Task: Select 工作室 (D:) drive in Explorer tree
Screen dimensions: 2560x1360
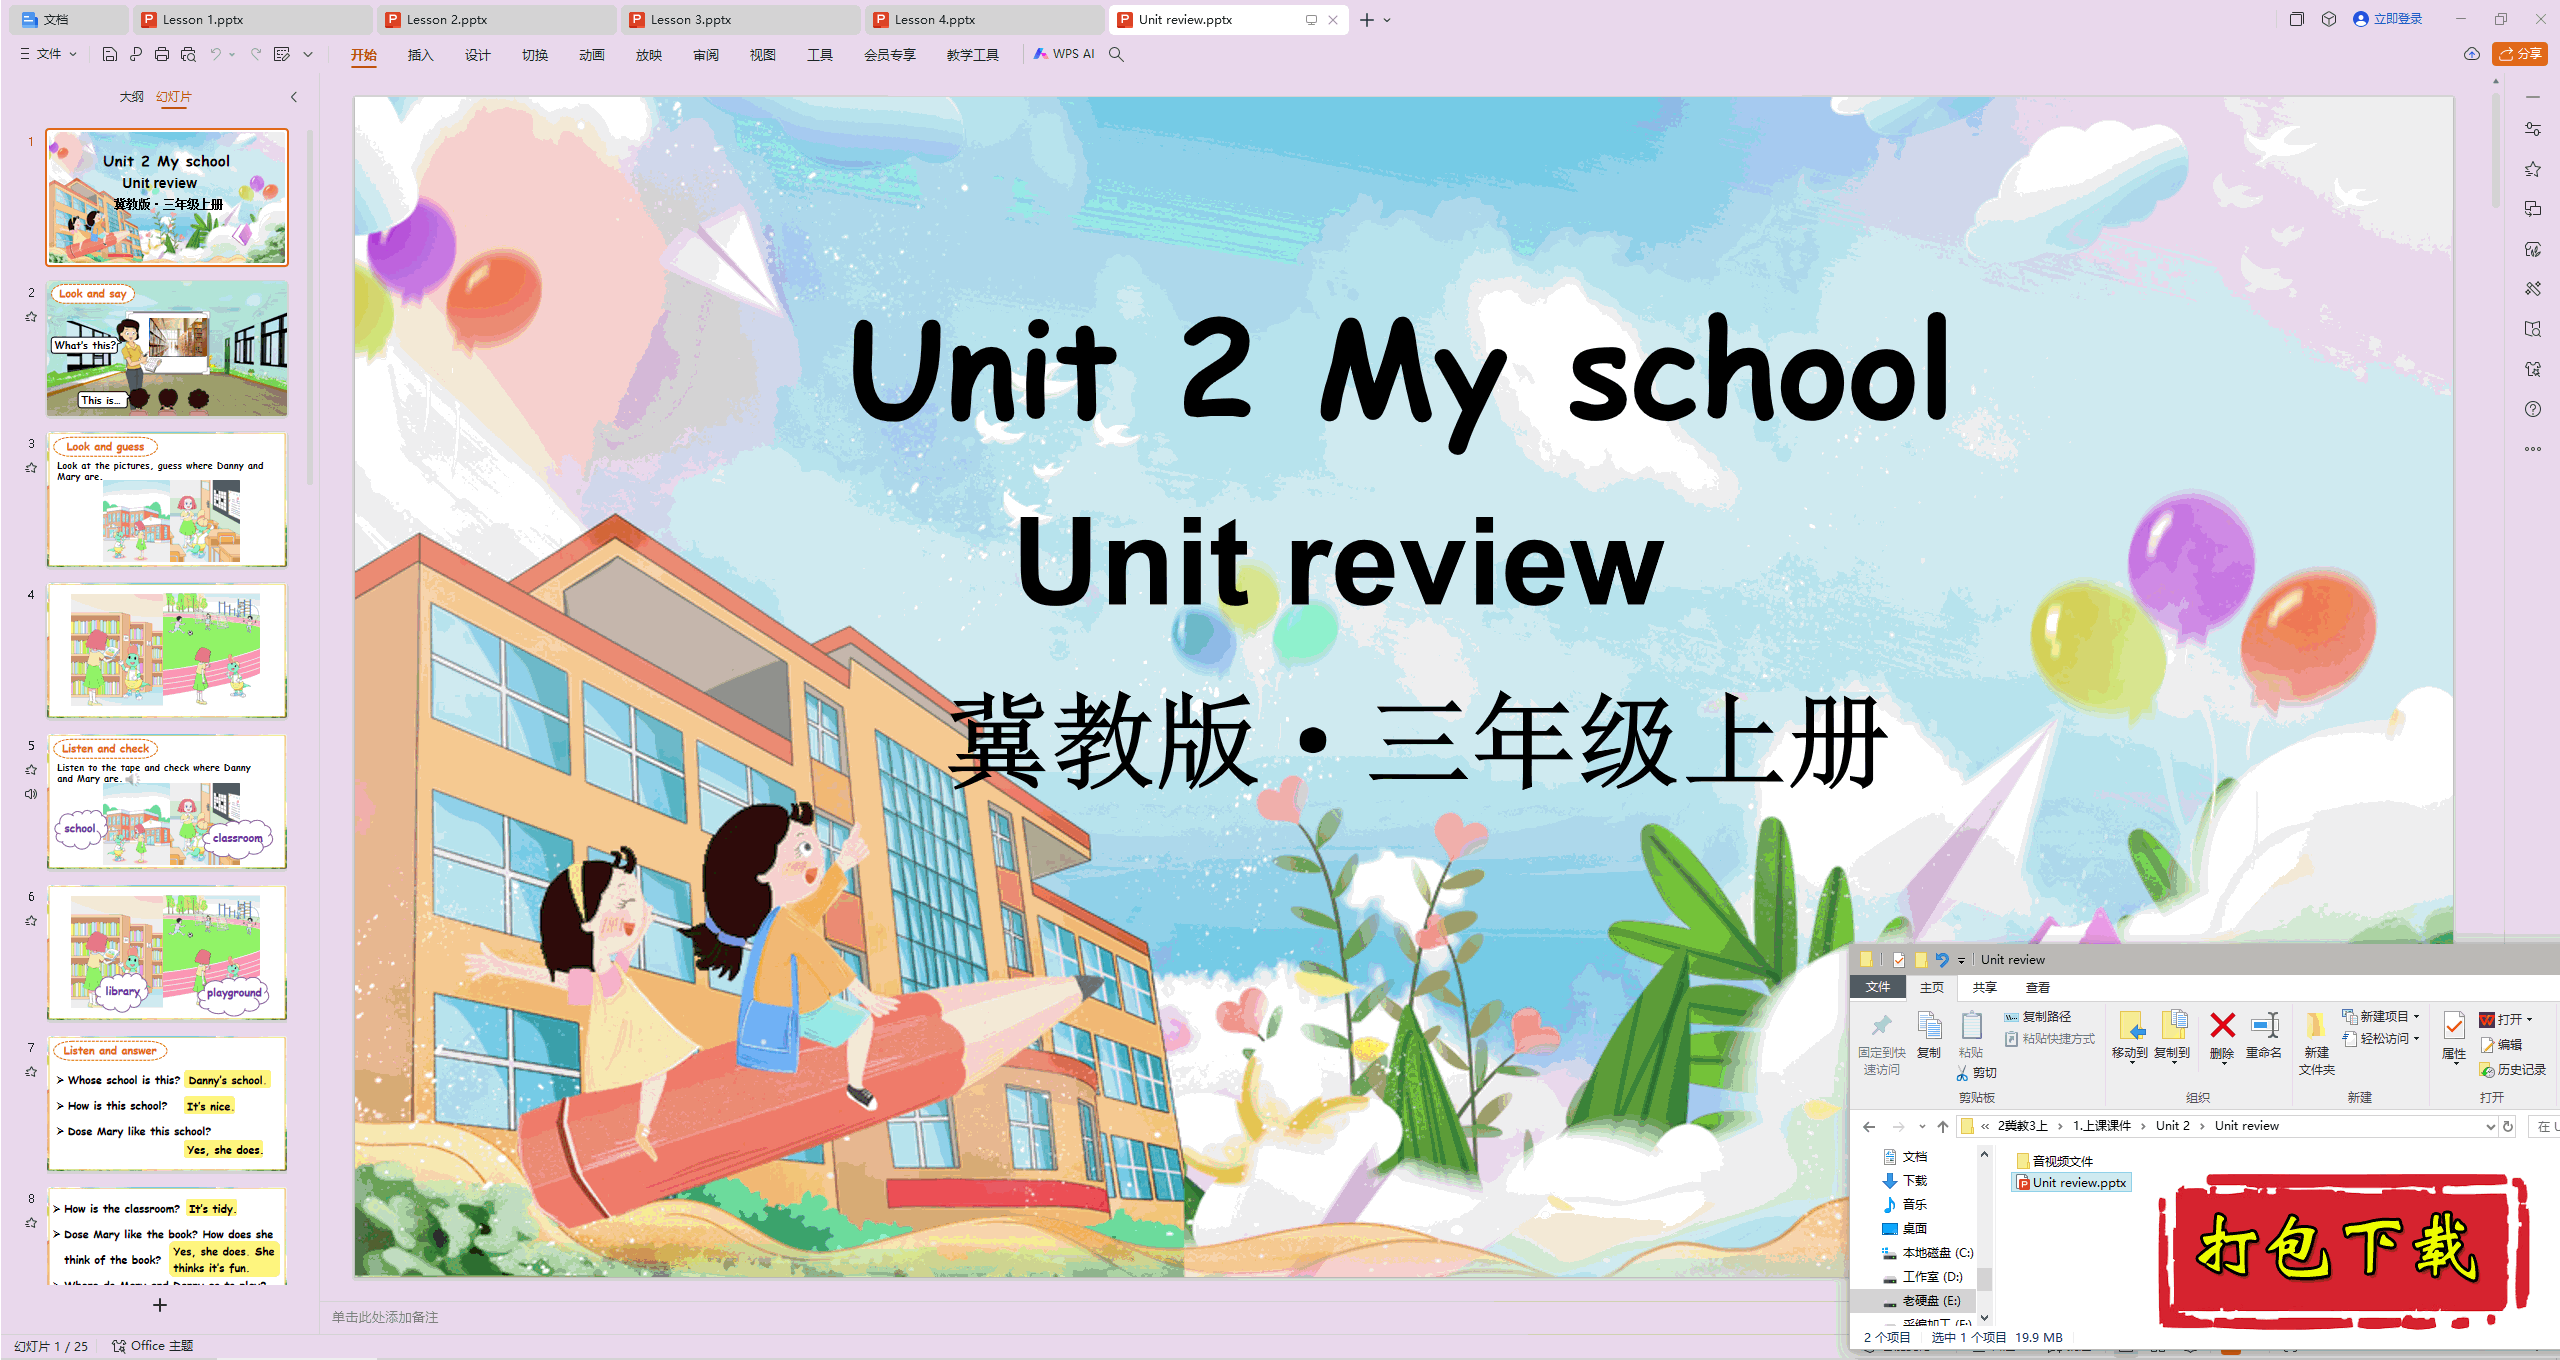Action: click(1923, 1276)
